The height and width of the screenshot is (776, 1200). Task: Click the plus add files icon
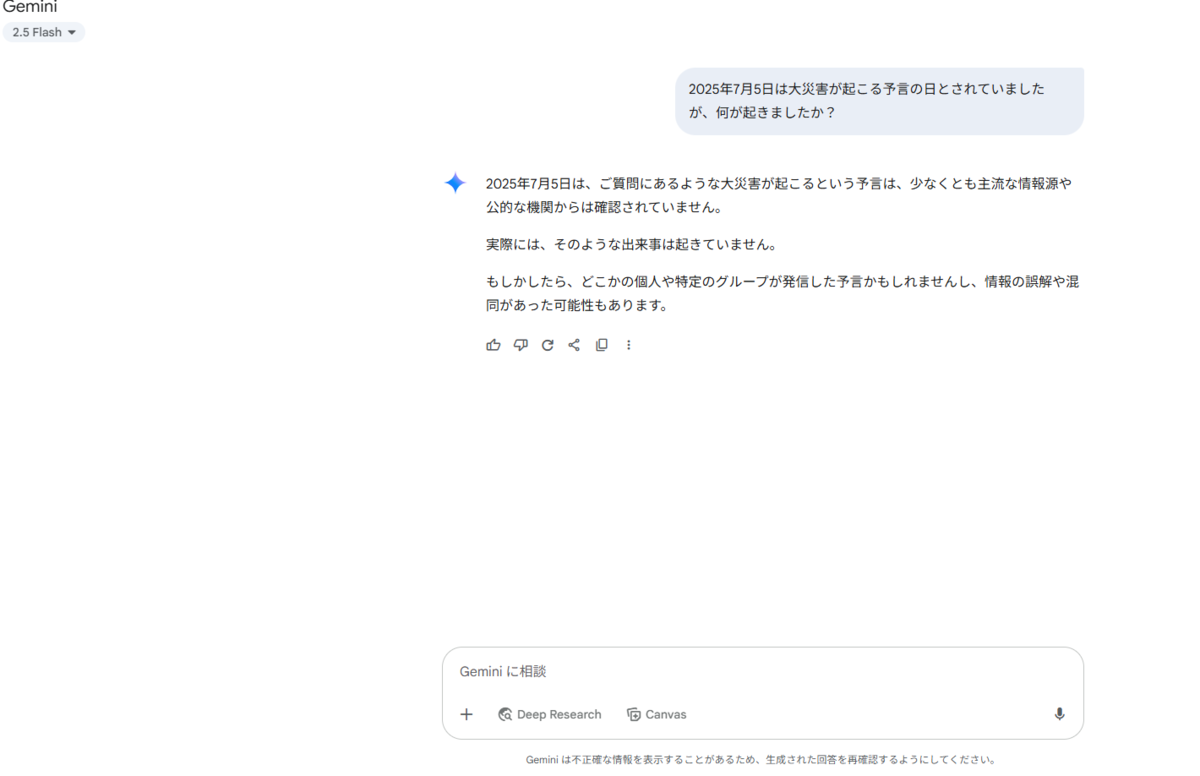[x=466, y=714]
